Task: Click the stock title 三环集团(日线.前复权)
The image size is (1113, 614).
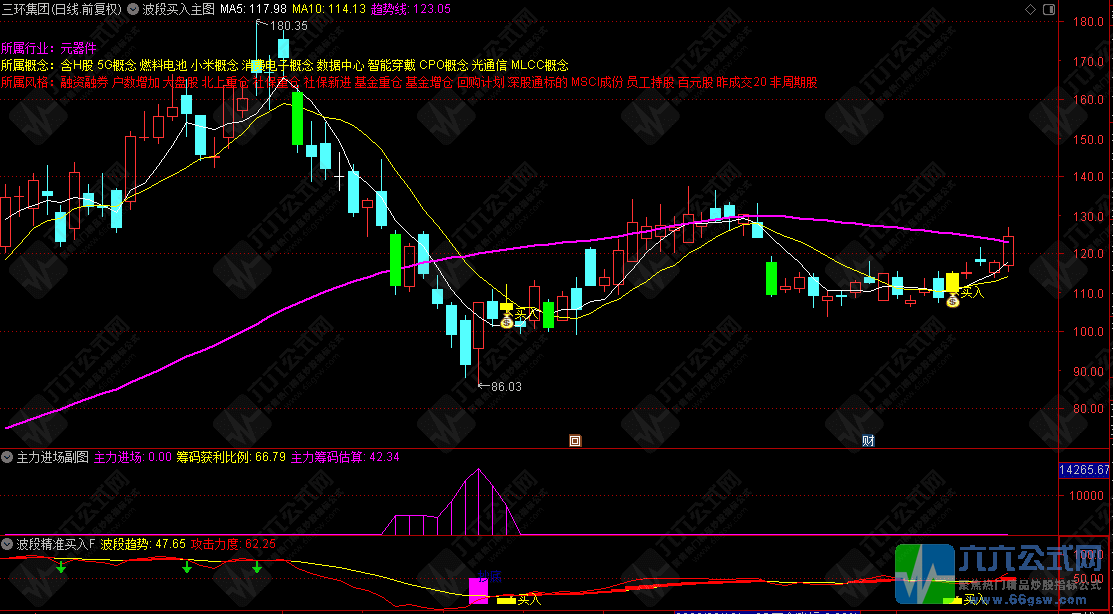Action: point(61,9)
